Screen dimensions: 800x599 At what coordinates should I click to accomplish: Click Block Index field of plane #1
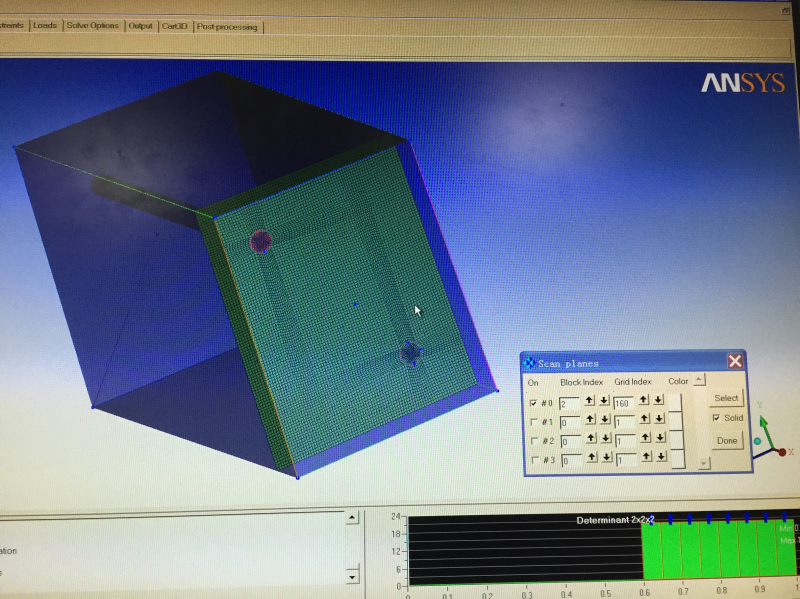pyautogui.click(x=570, y=422)
